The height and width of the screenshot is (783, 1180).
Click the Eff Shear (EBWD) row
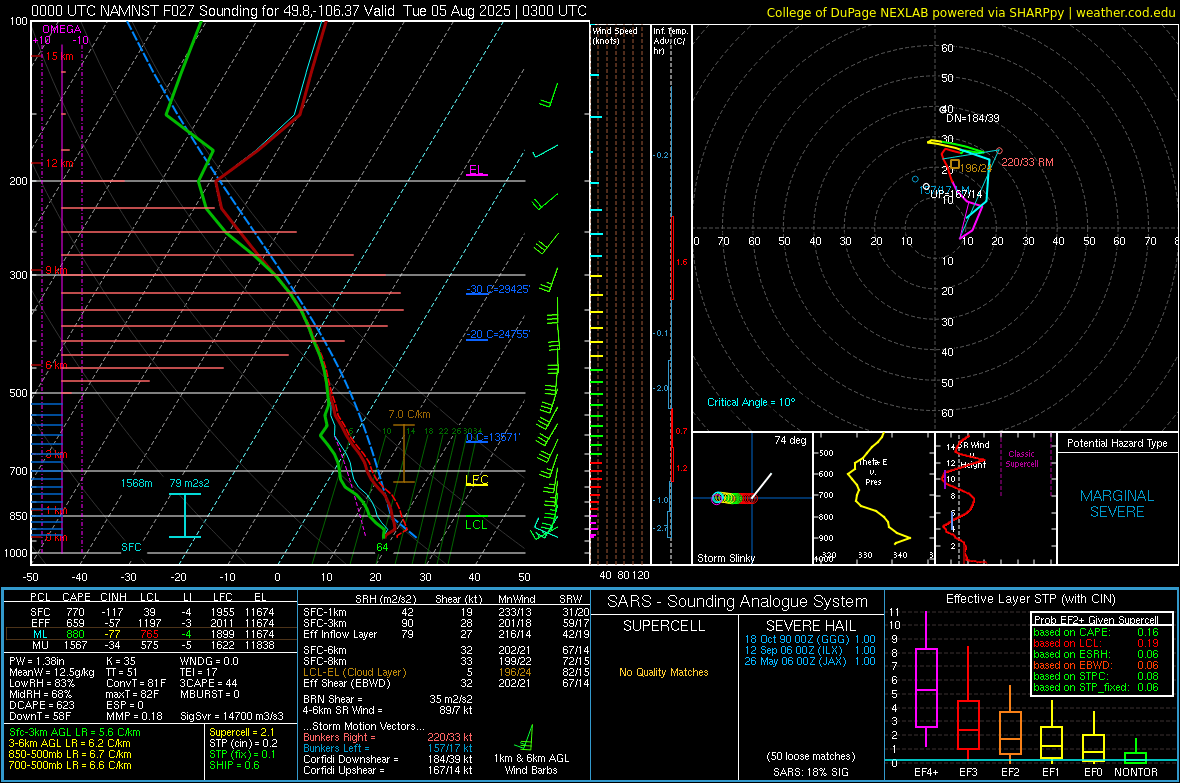point(446,684)
